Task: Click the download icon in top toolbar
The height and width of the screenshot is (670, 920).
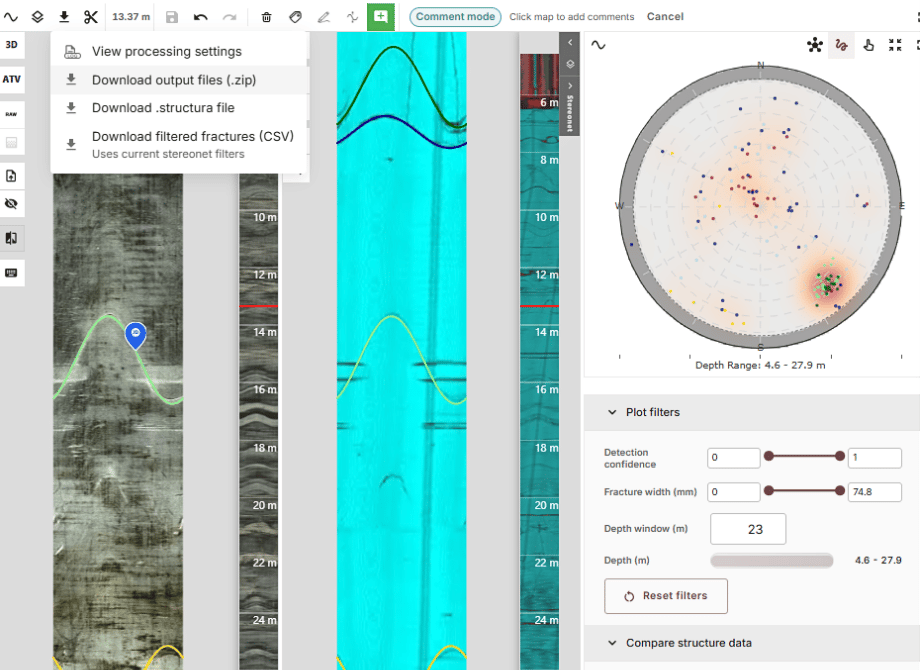Action: [x=64, y=17]
